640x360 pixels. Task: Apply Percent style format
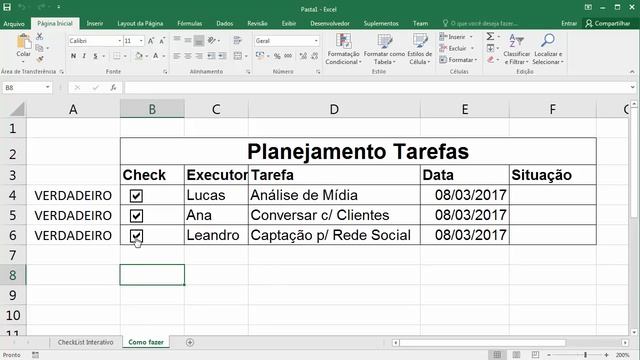(x=277, y=56)
